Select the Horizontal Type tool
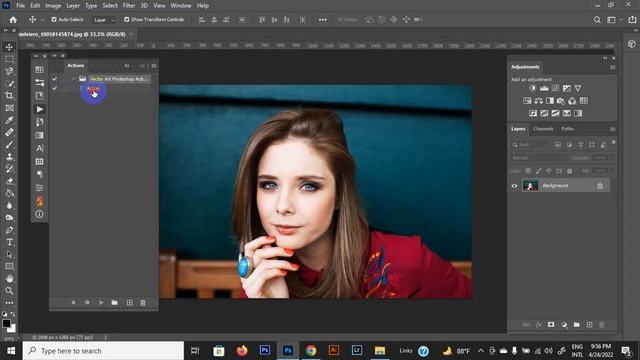Viewport: 640px width, 360px height. 9,242
